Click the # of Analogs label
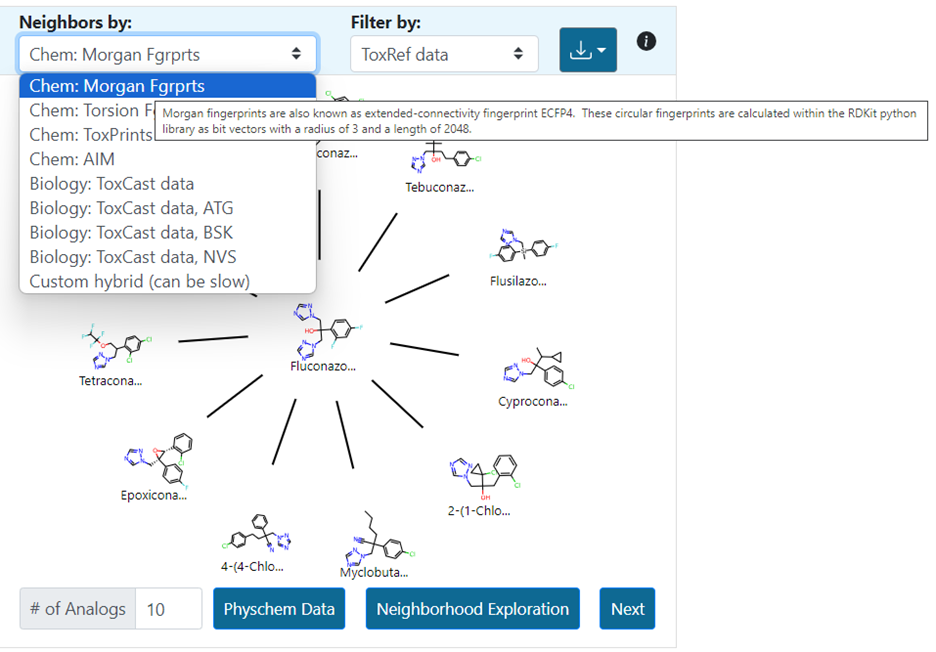This screenshot has height=652, width=936. point(78,609)
